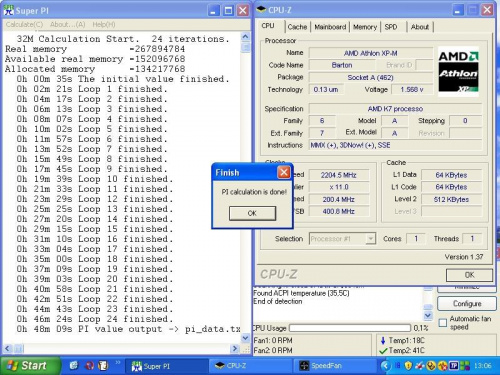
Task: Click the Threads value field
Action: pos(472,239)
